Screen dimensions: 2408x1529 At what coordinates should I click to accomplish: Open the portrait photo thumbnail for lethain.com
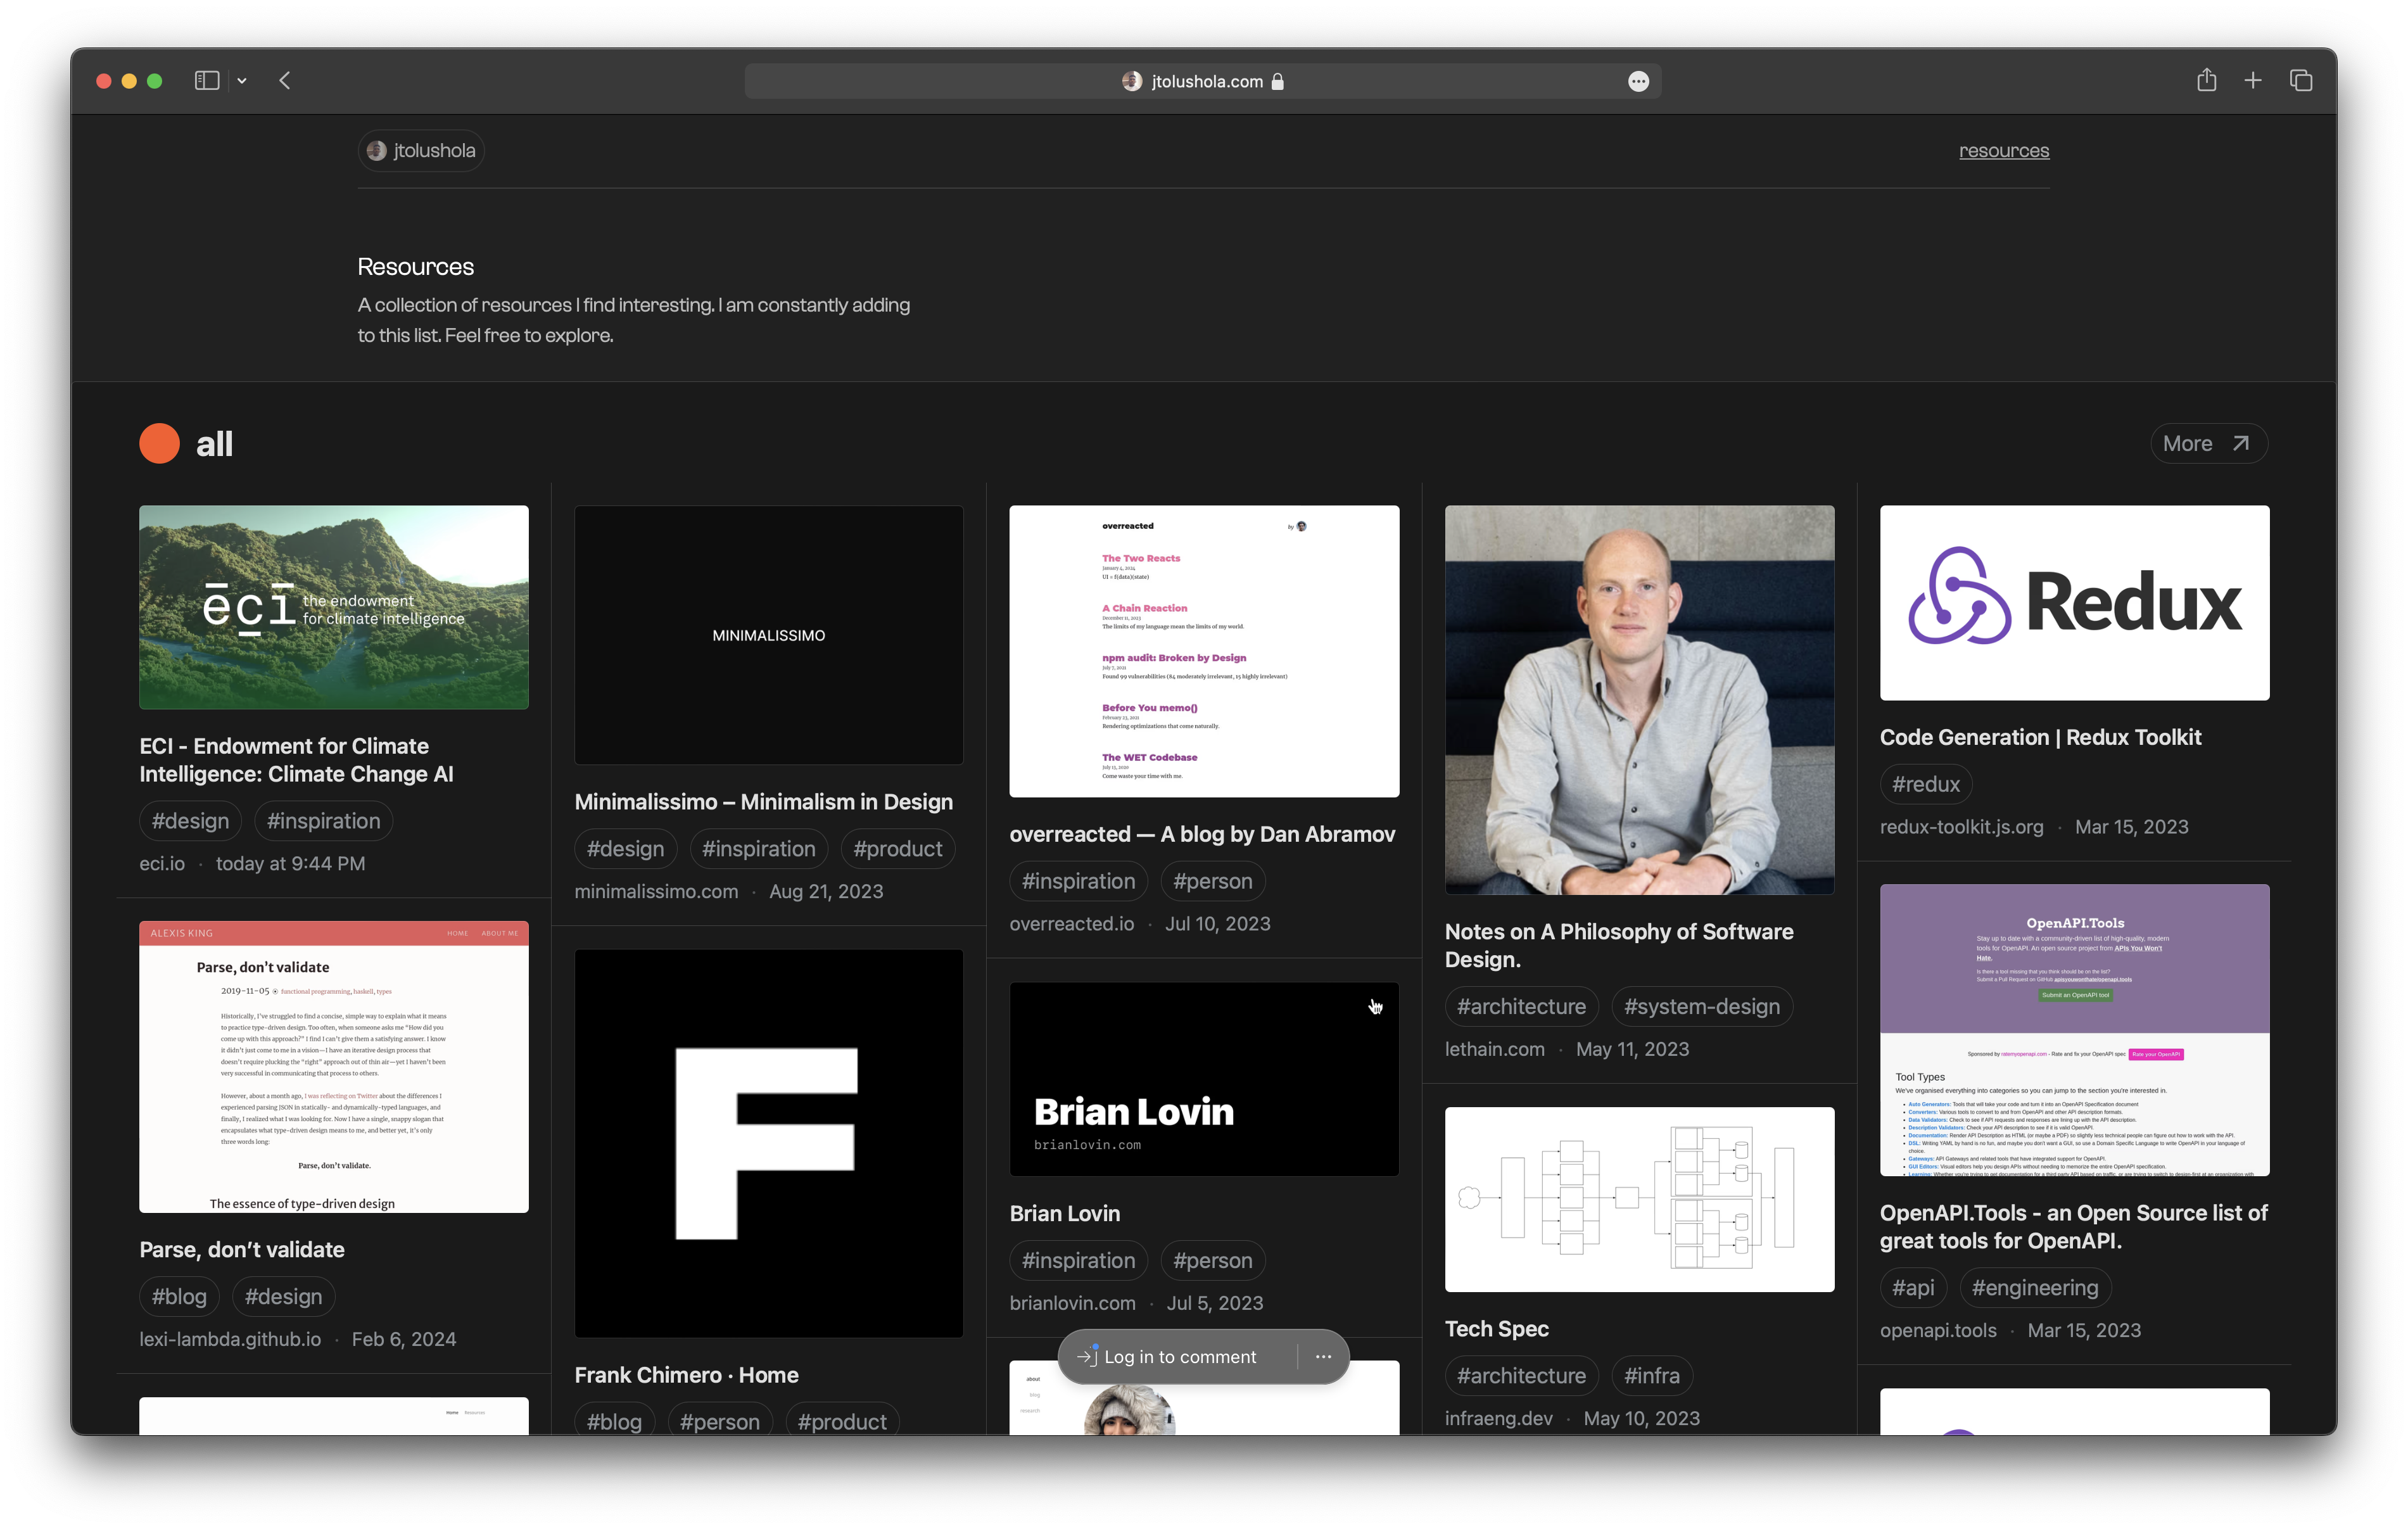pos(1640,700)
